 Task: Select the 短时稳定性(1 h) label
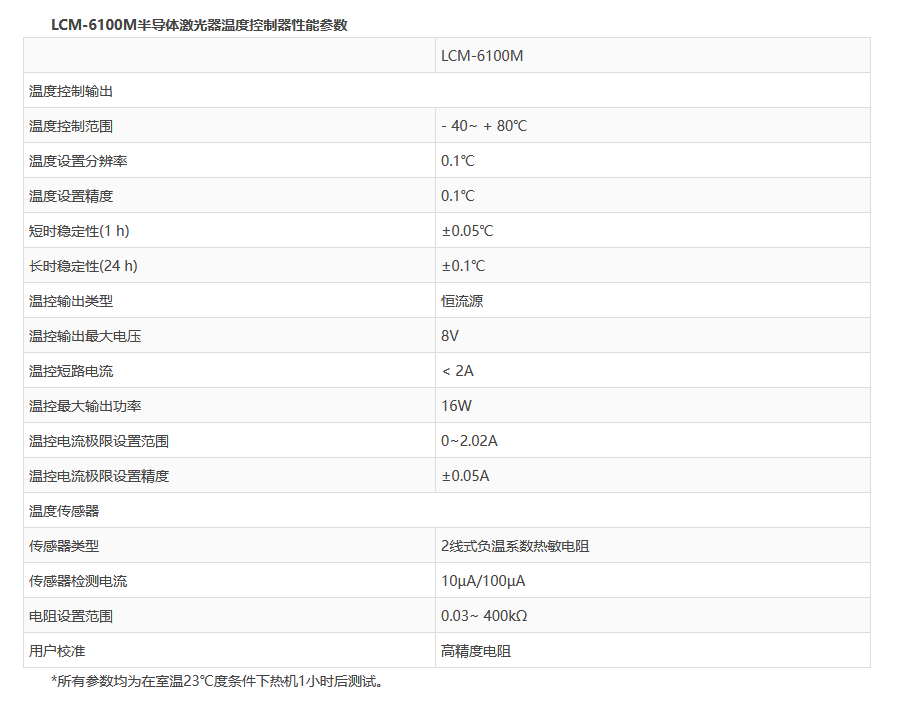pyautogui.click(x=79, y=231)
